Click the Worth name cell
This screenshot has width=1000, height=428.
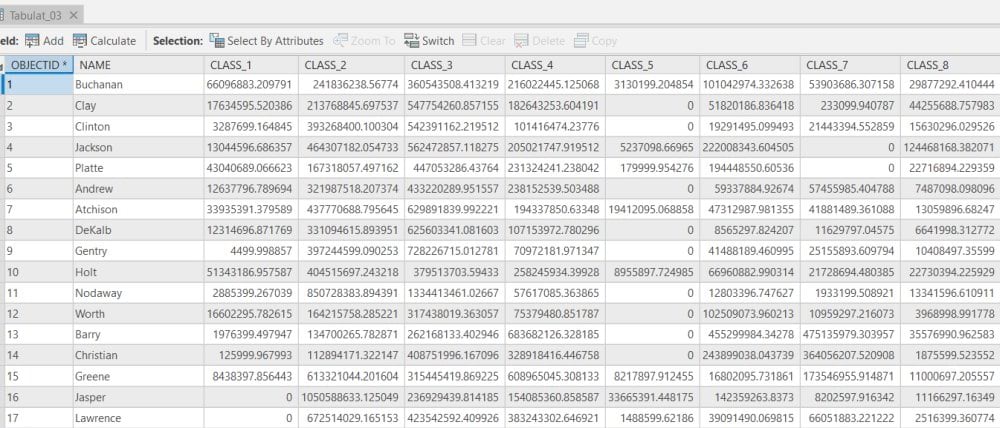[140, 314]
